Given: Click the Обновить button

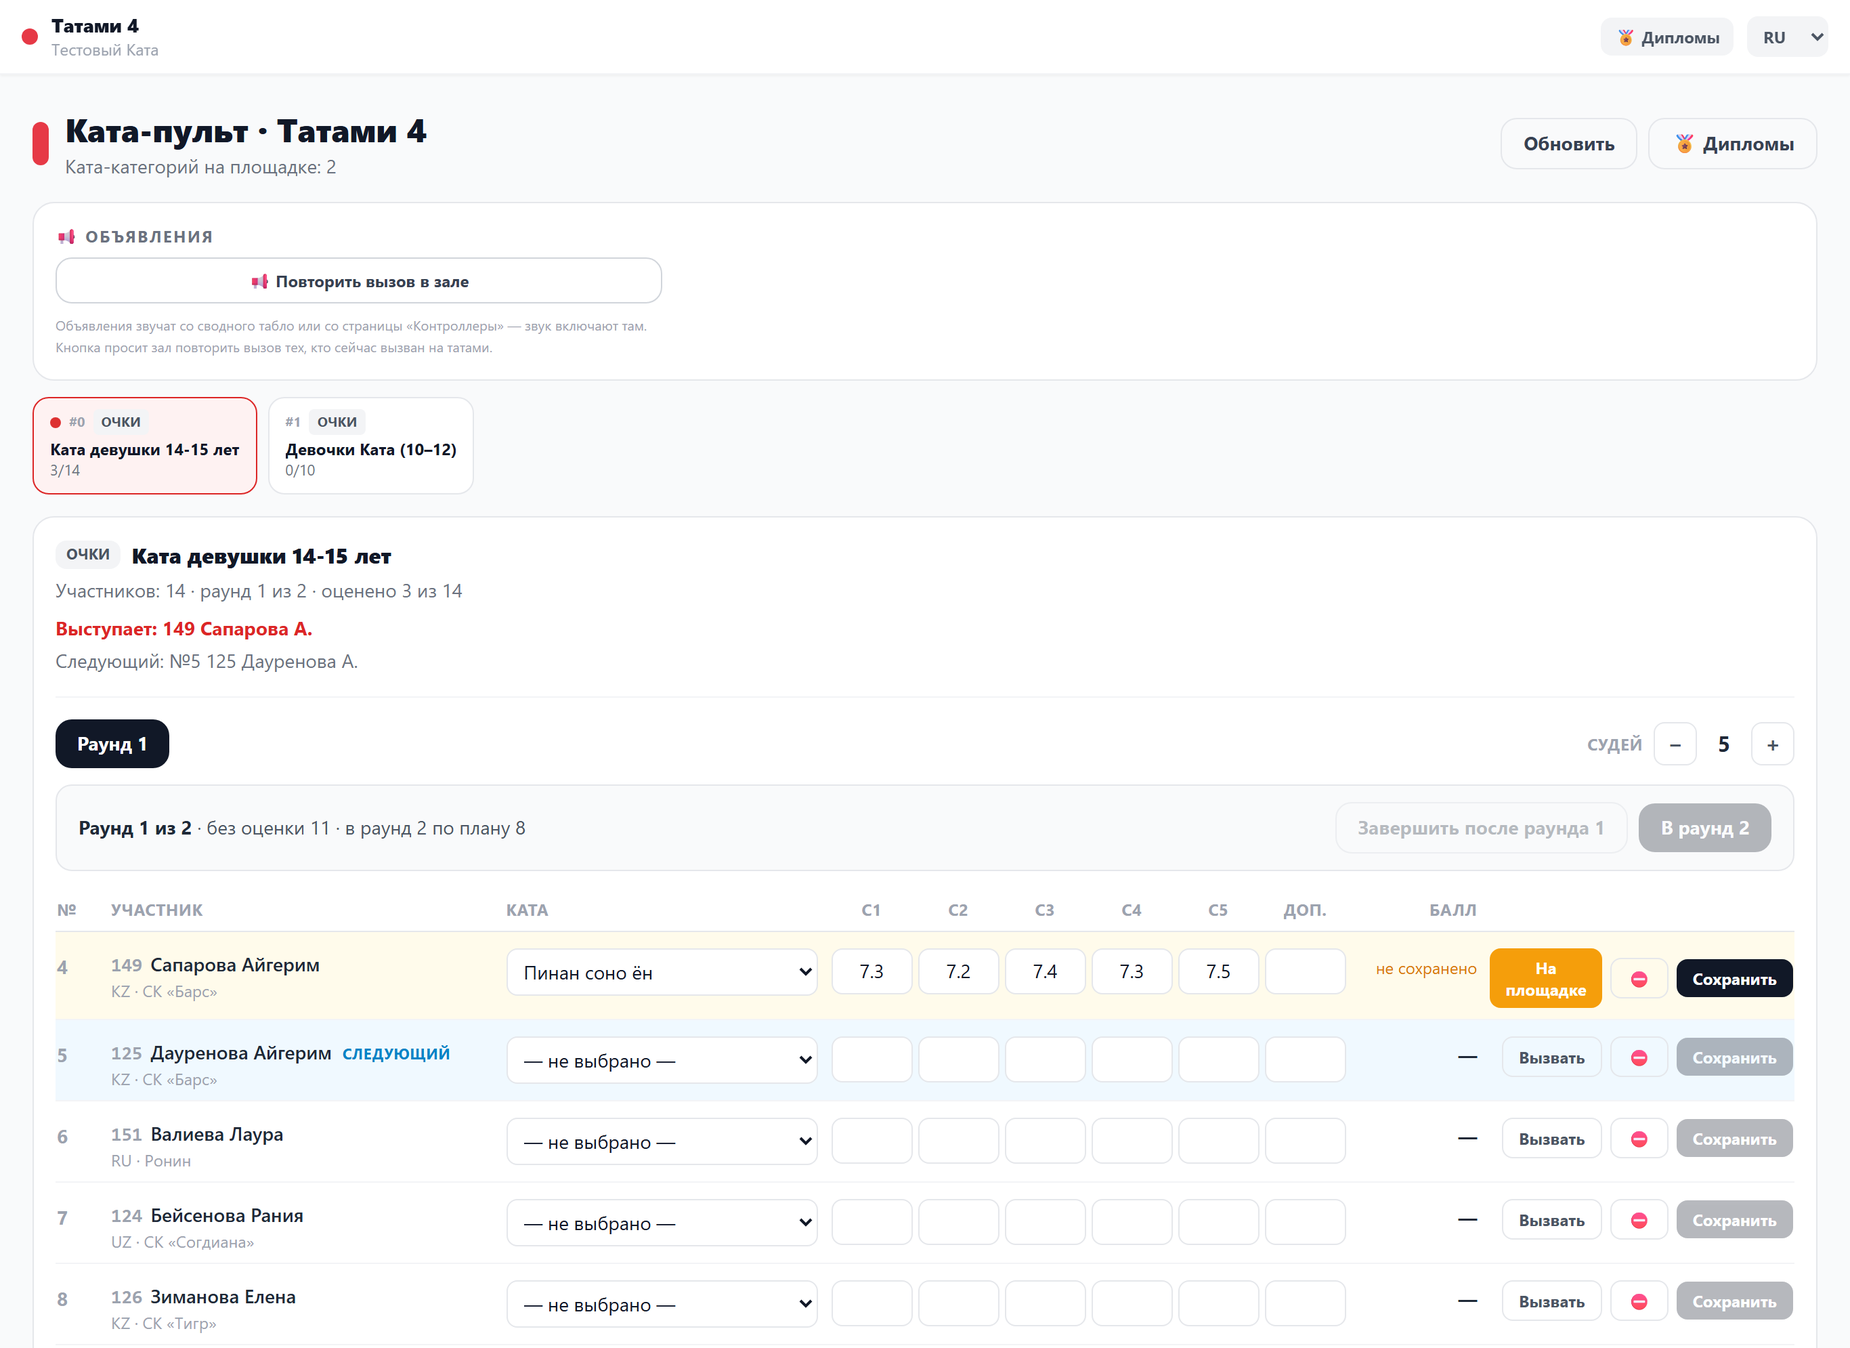Looking at the screenshot, I should tap(1568, 144).
